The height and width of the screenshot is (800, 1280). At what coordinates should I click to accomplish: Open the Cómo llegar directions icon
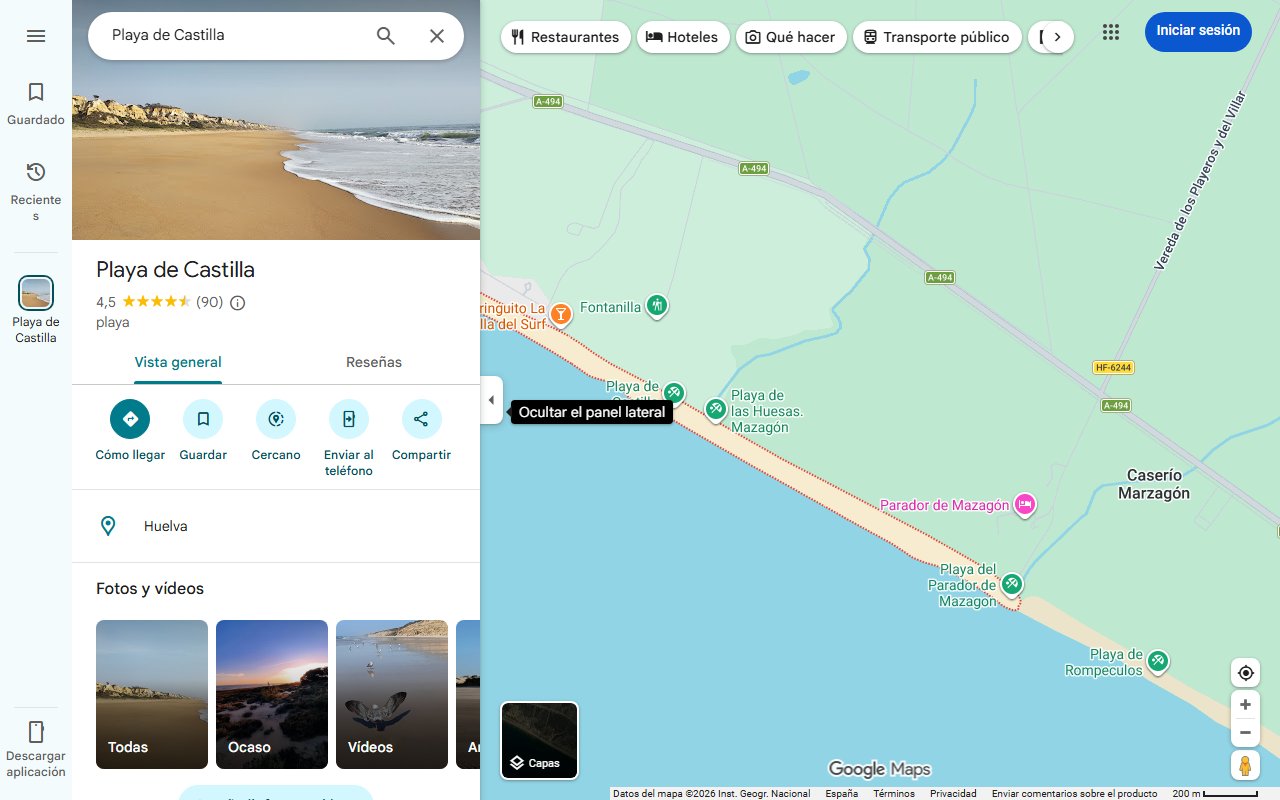(129, 418)
